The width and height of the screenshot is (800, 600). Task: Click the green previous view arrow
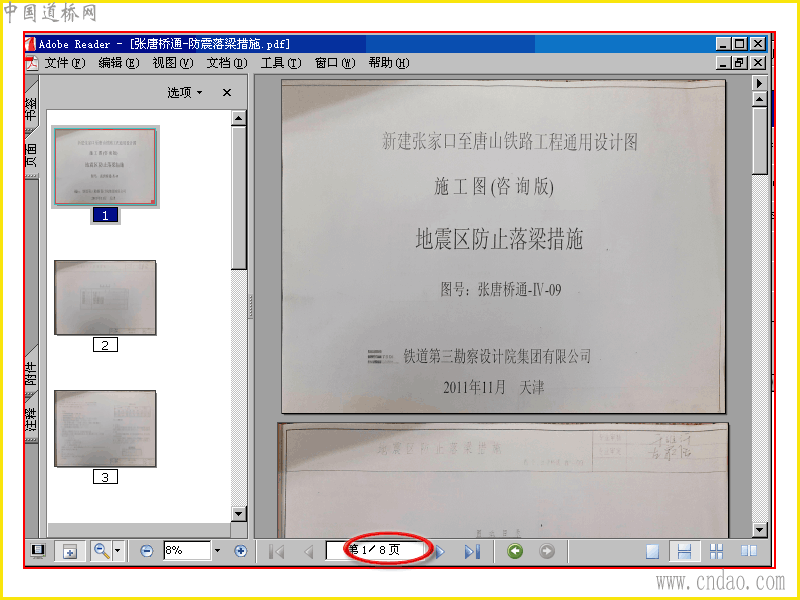point(515,551)
